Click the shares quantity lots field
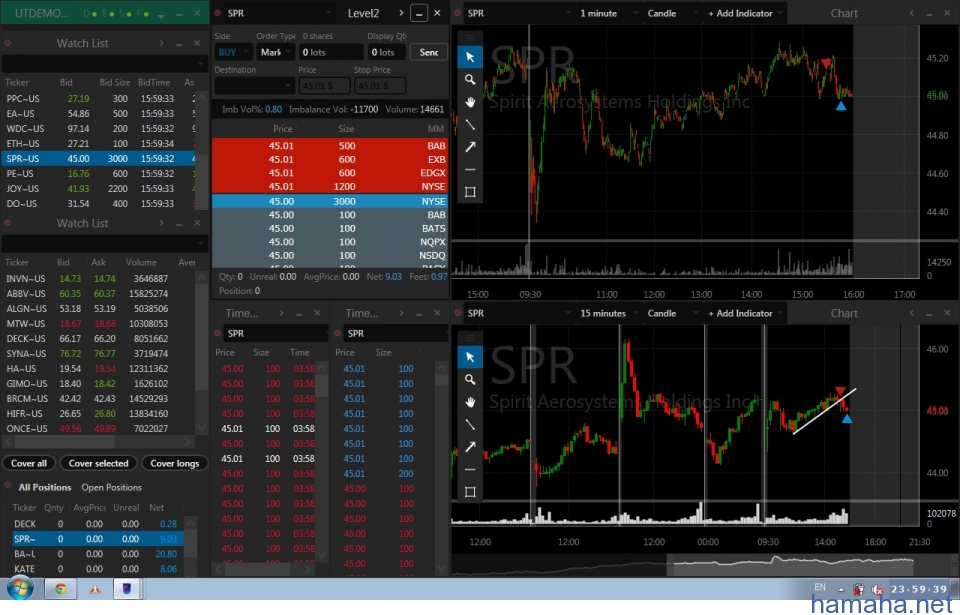This screenshot has width=960, height=615. [x=331, y=53]
